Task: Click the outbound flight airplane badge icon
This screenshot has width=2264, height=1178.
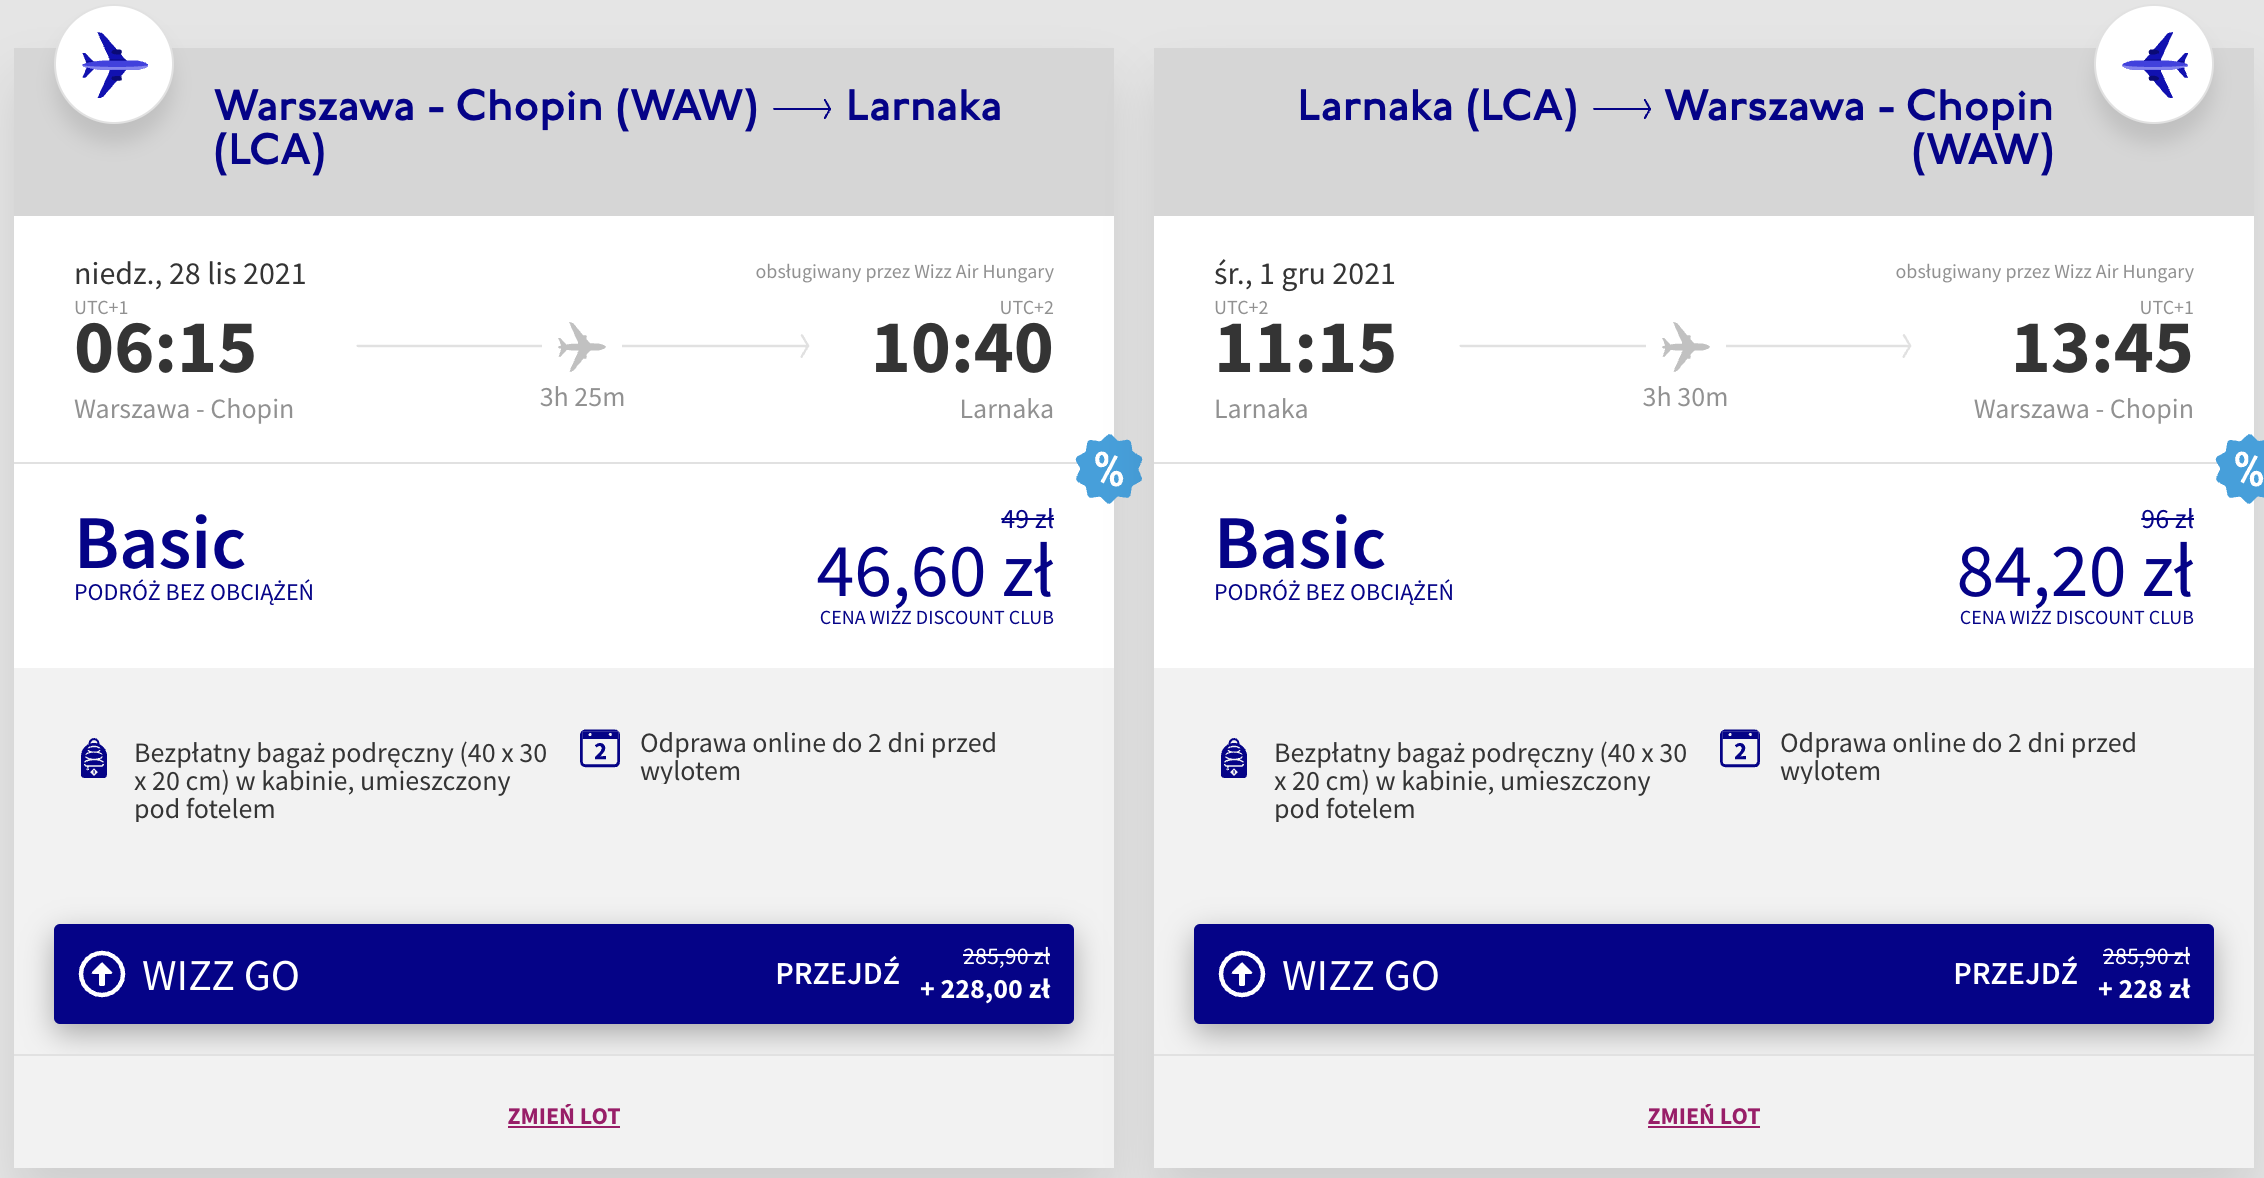Action: tap(114, 65)
